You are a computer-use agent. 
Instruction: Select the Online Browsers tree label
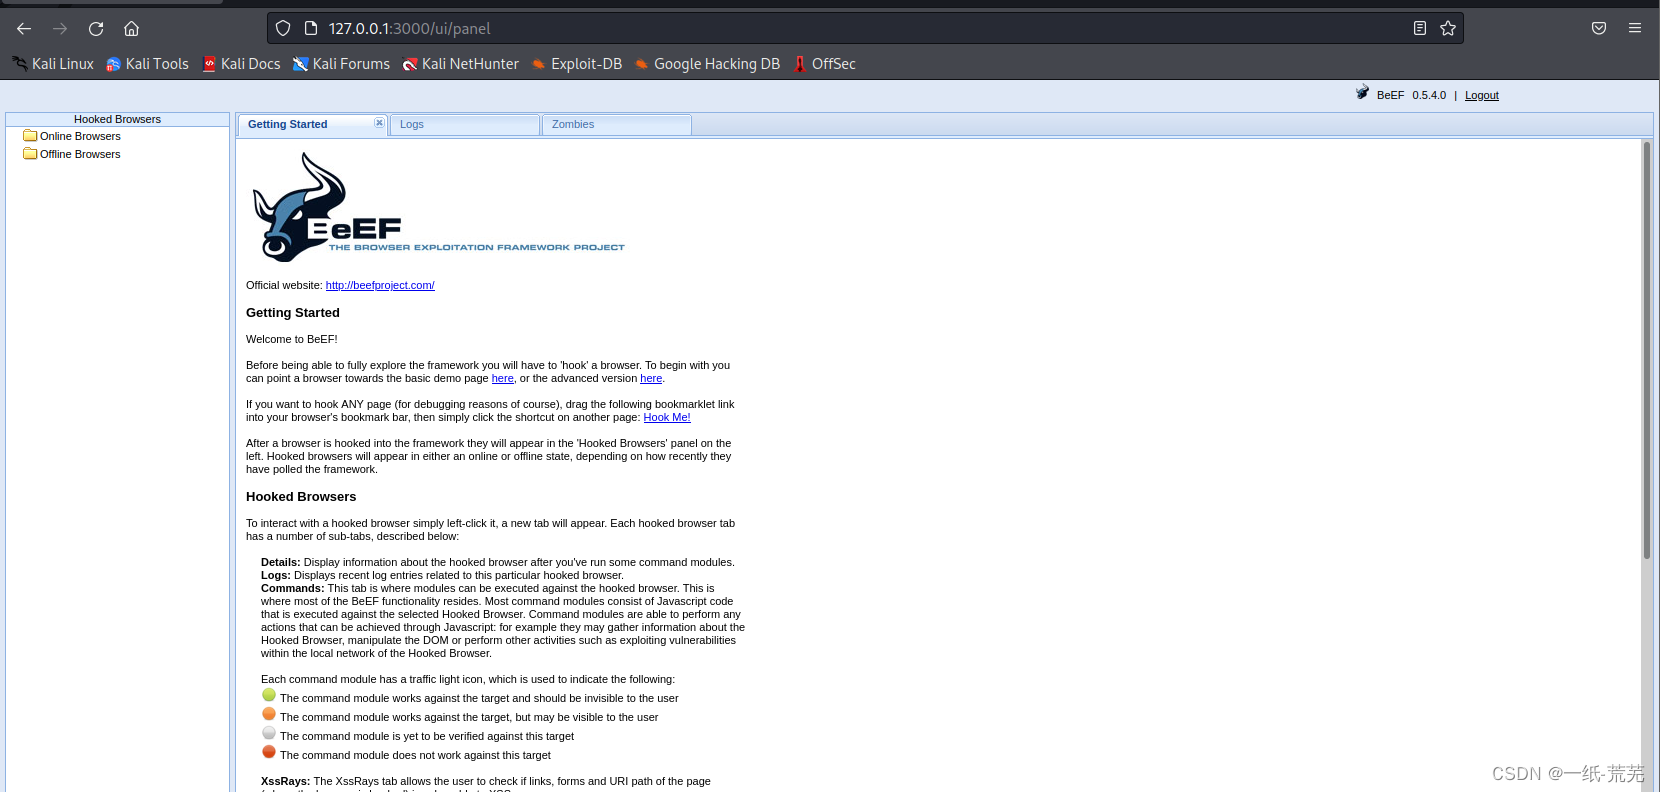[80, 136]
